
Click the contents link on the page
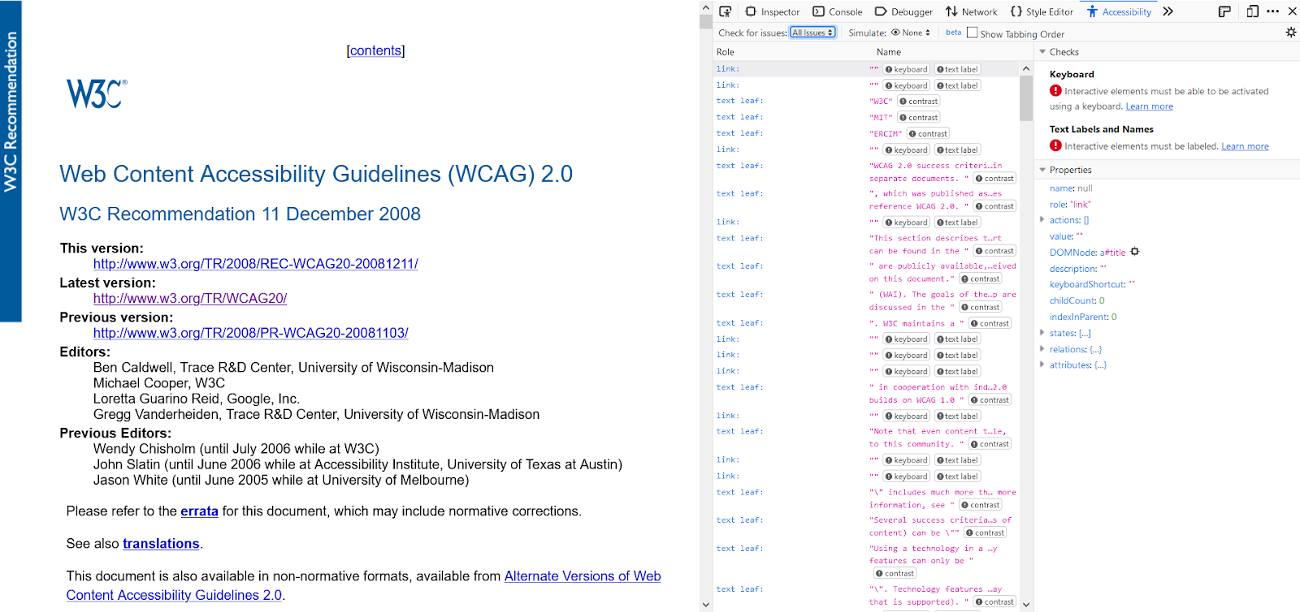point(376,51)
